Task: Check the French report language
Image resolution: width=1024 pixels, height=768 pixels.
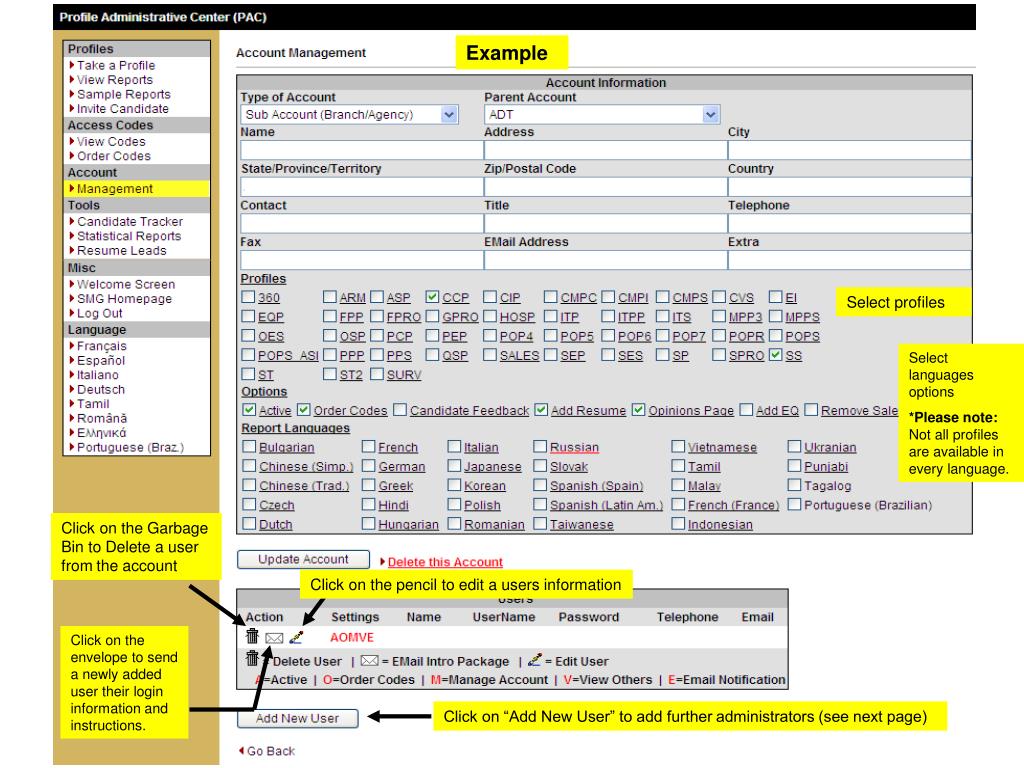Action: (368, 446)
